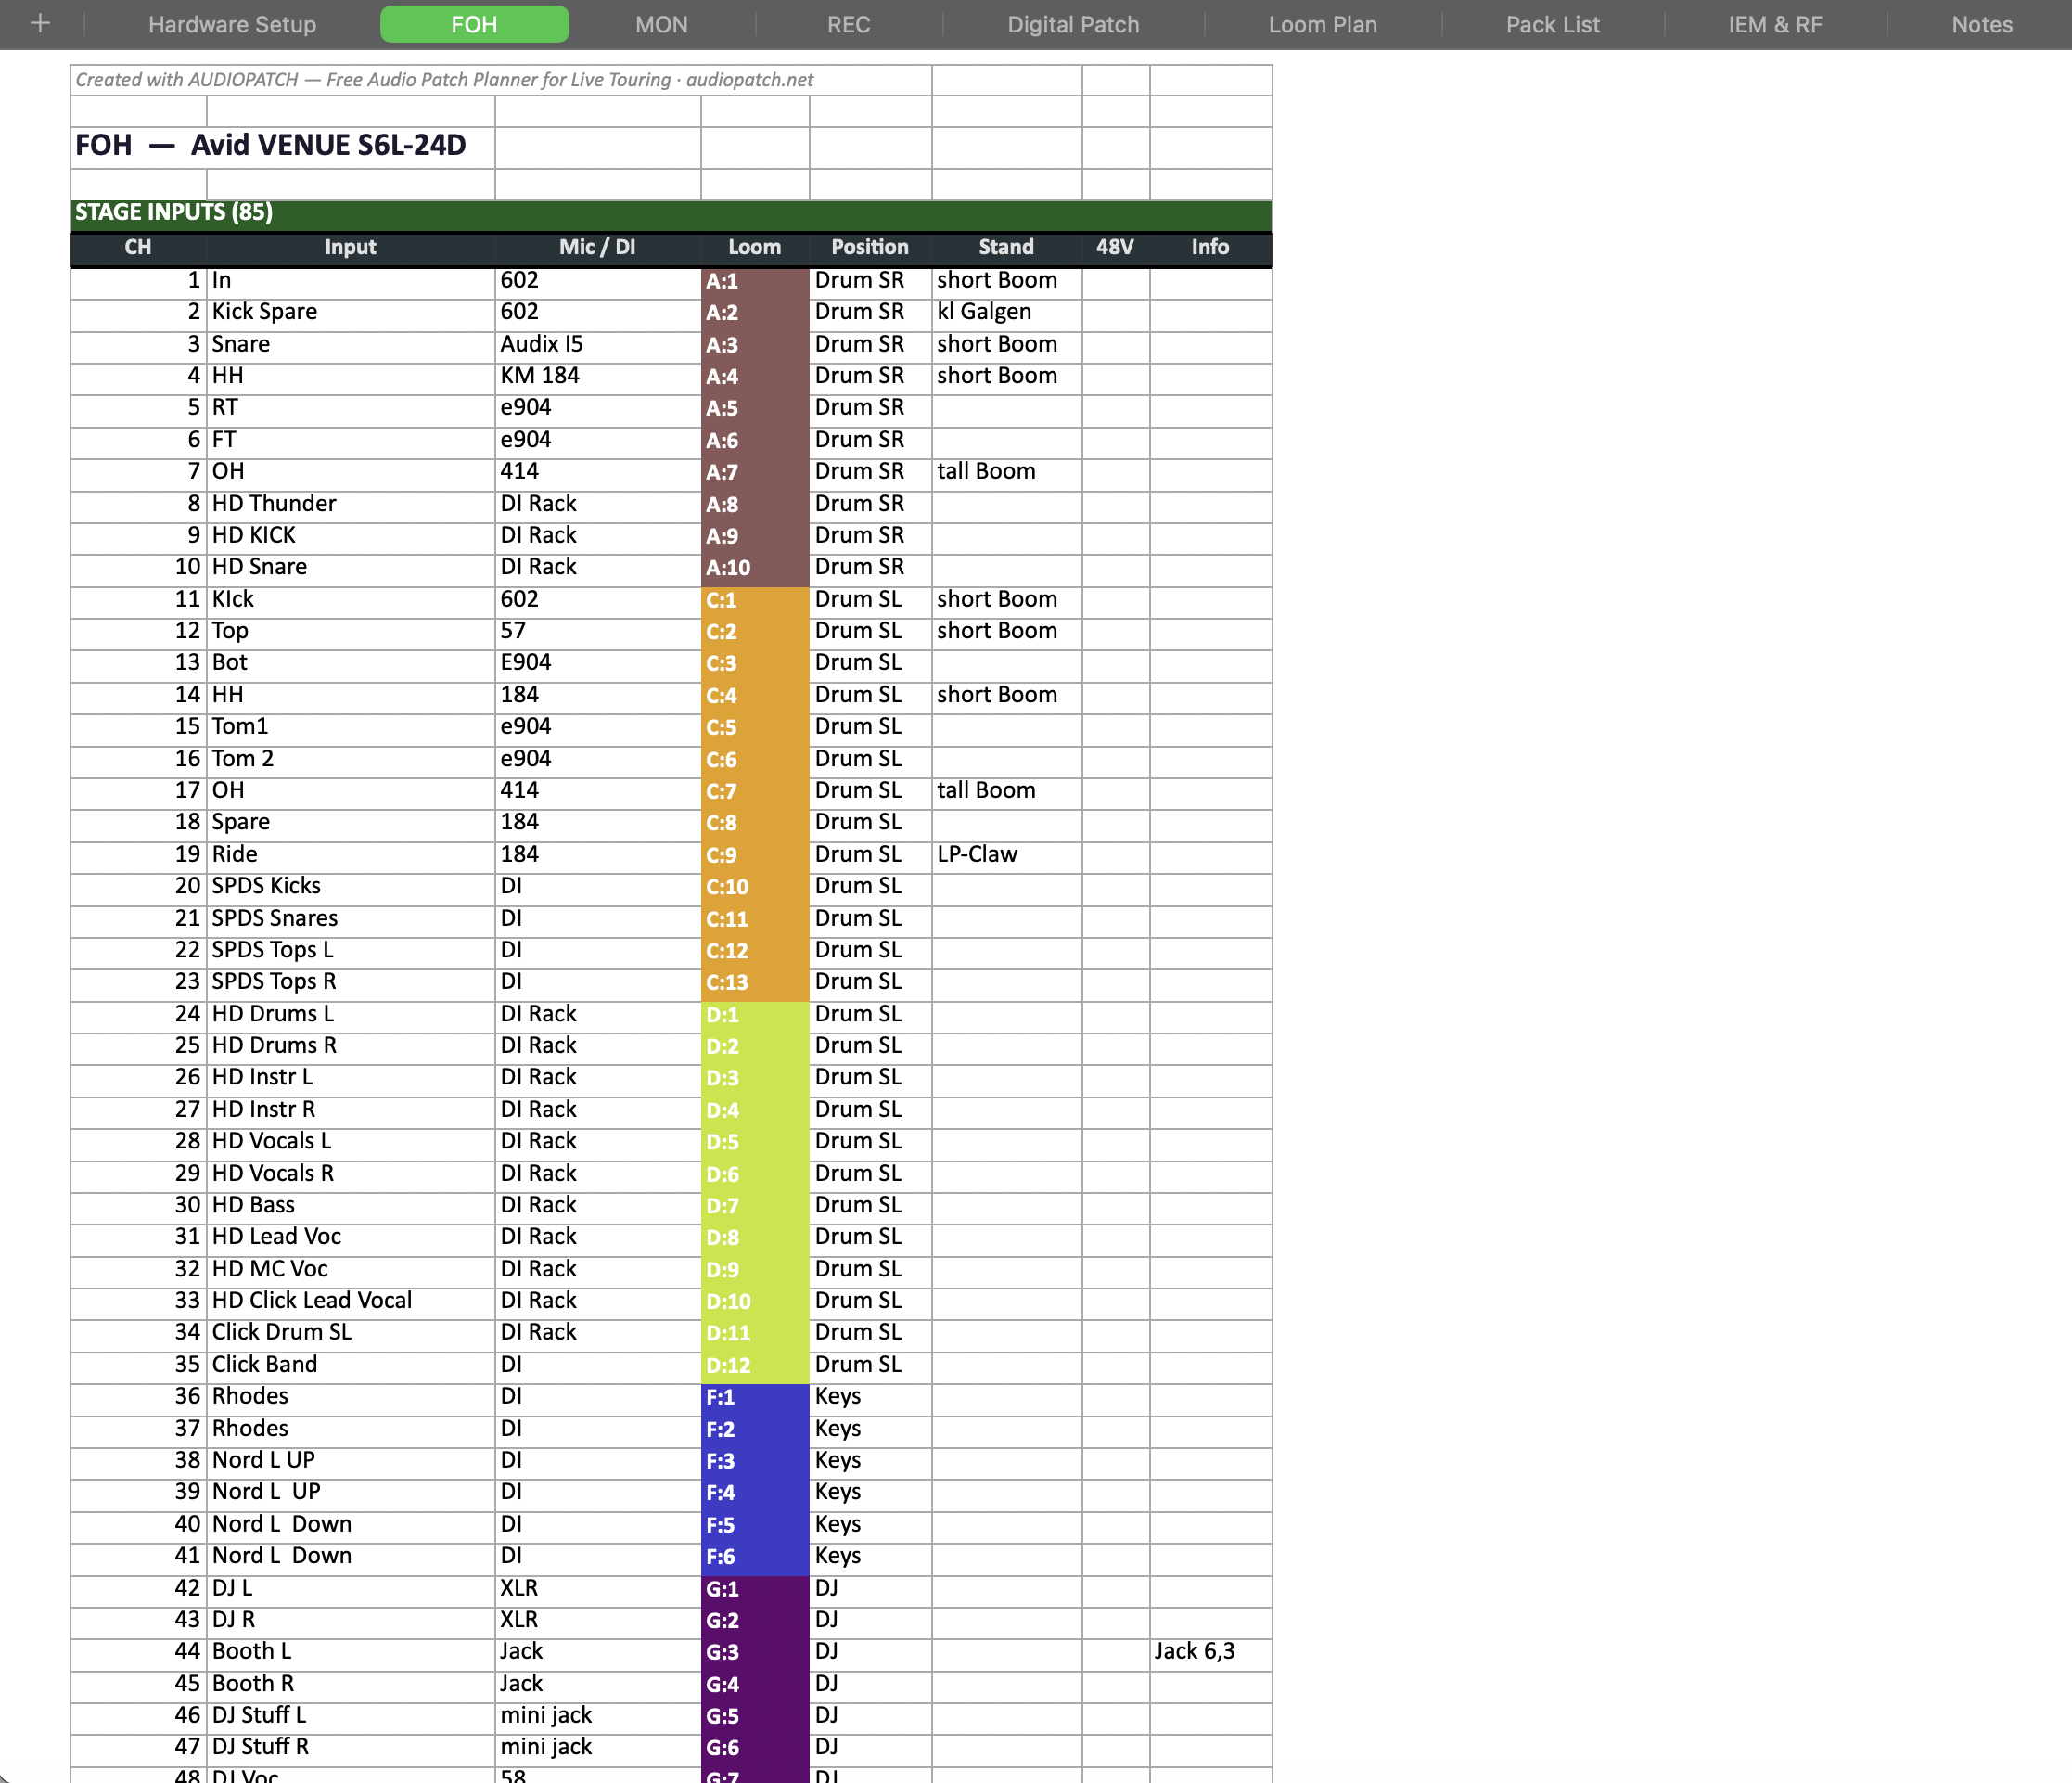Switch to the Hardware Setup tab
2072x1783 pixels.
[x=232, y=25]
